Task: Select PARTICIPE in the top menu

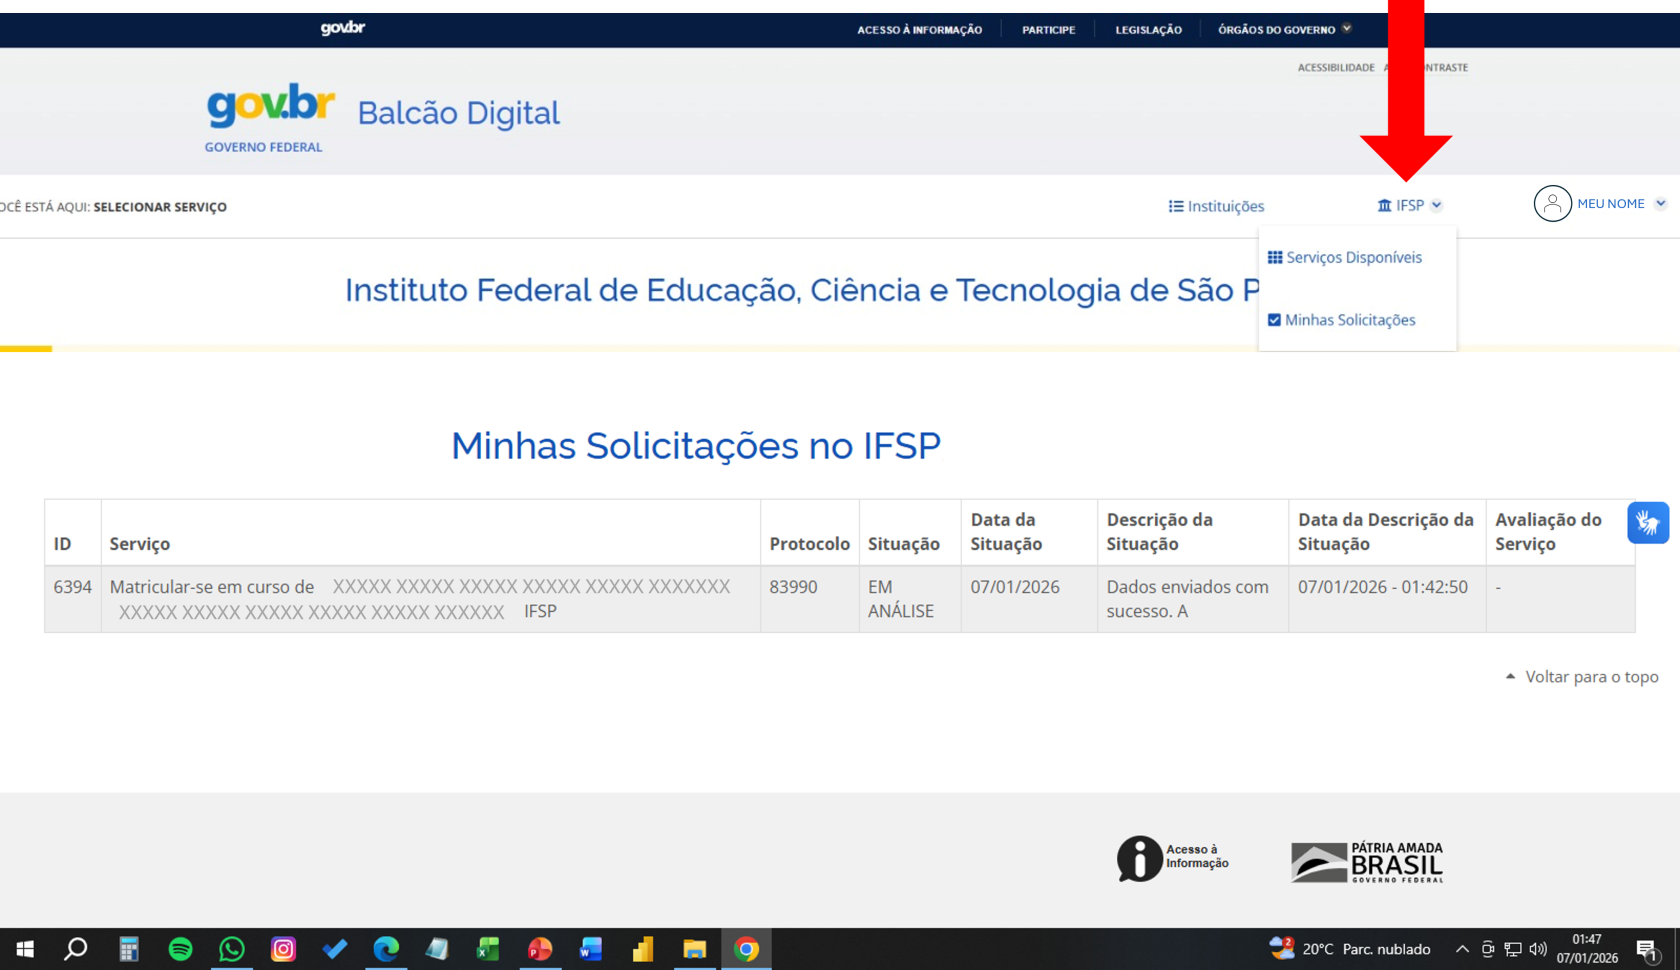Action: (1048, 29)
